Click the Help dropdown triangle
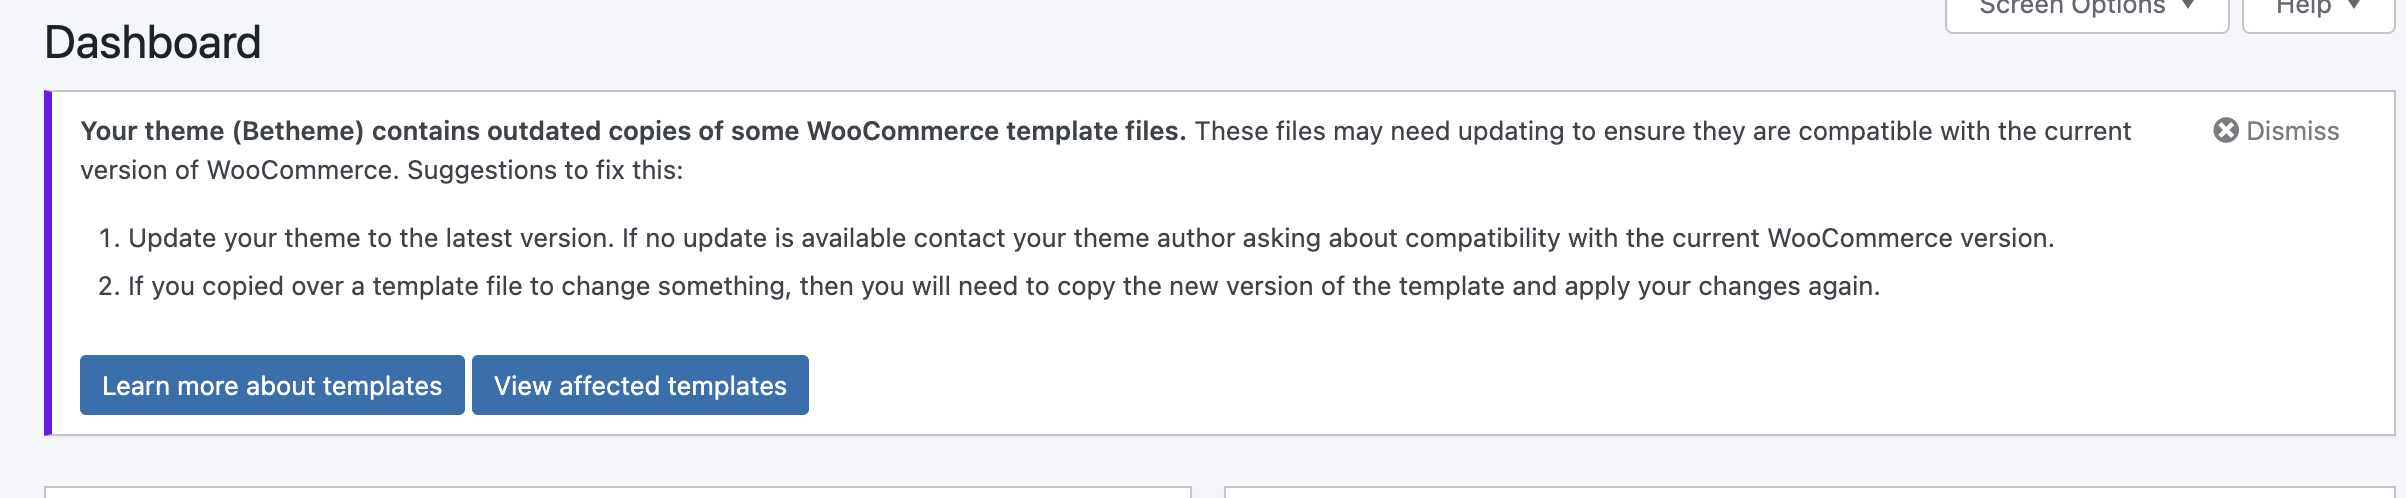The width and height of the screenshot is (2406, 498). click(2355, 6)
